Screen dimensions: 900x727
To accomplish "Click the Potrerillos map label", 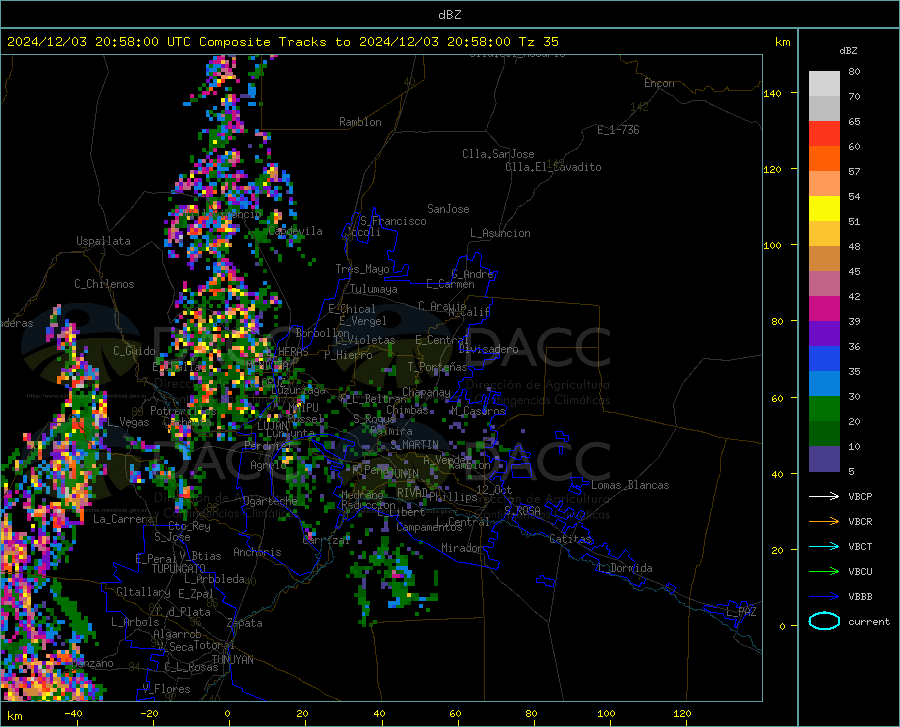I will coord(183,411).
